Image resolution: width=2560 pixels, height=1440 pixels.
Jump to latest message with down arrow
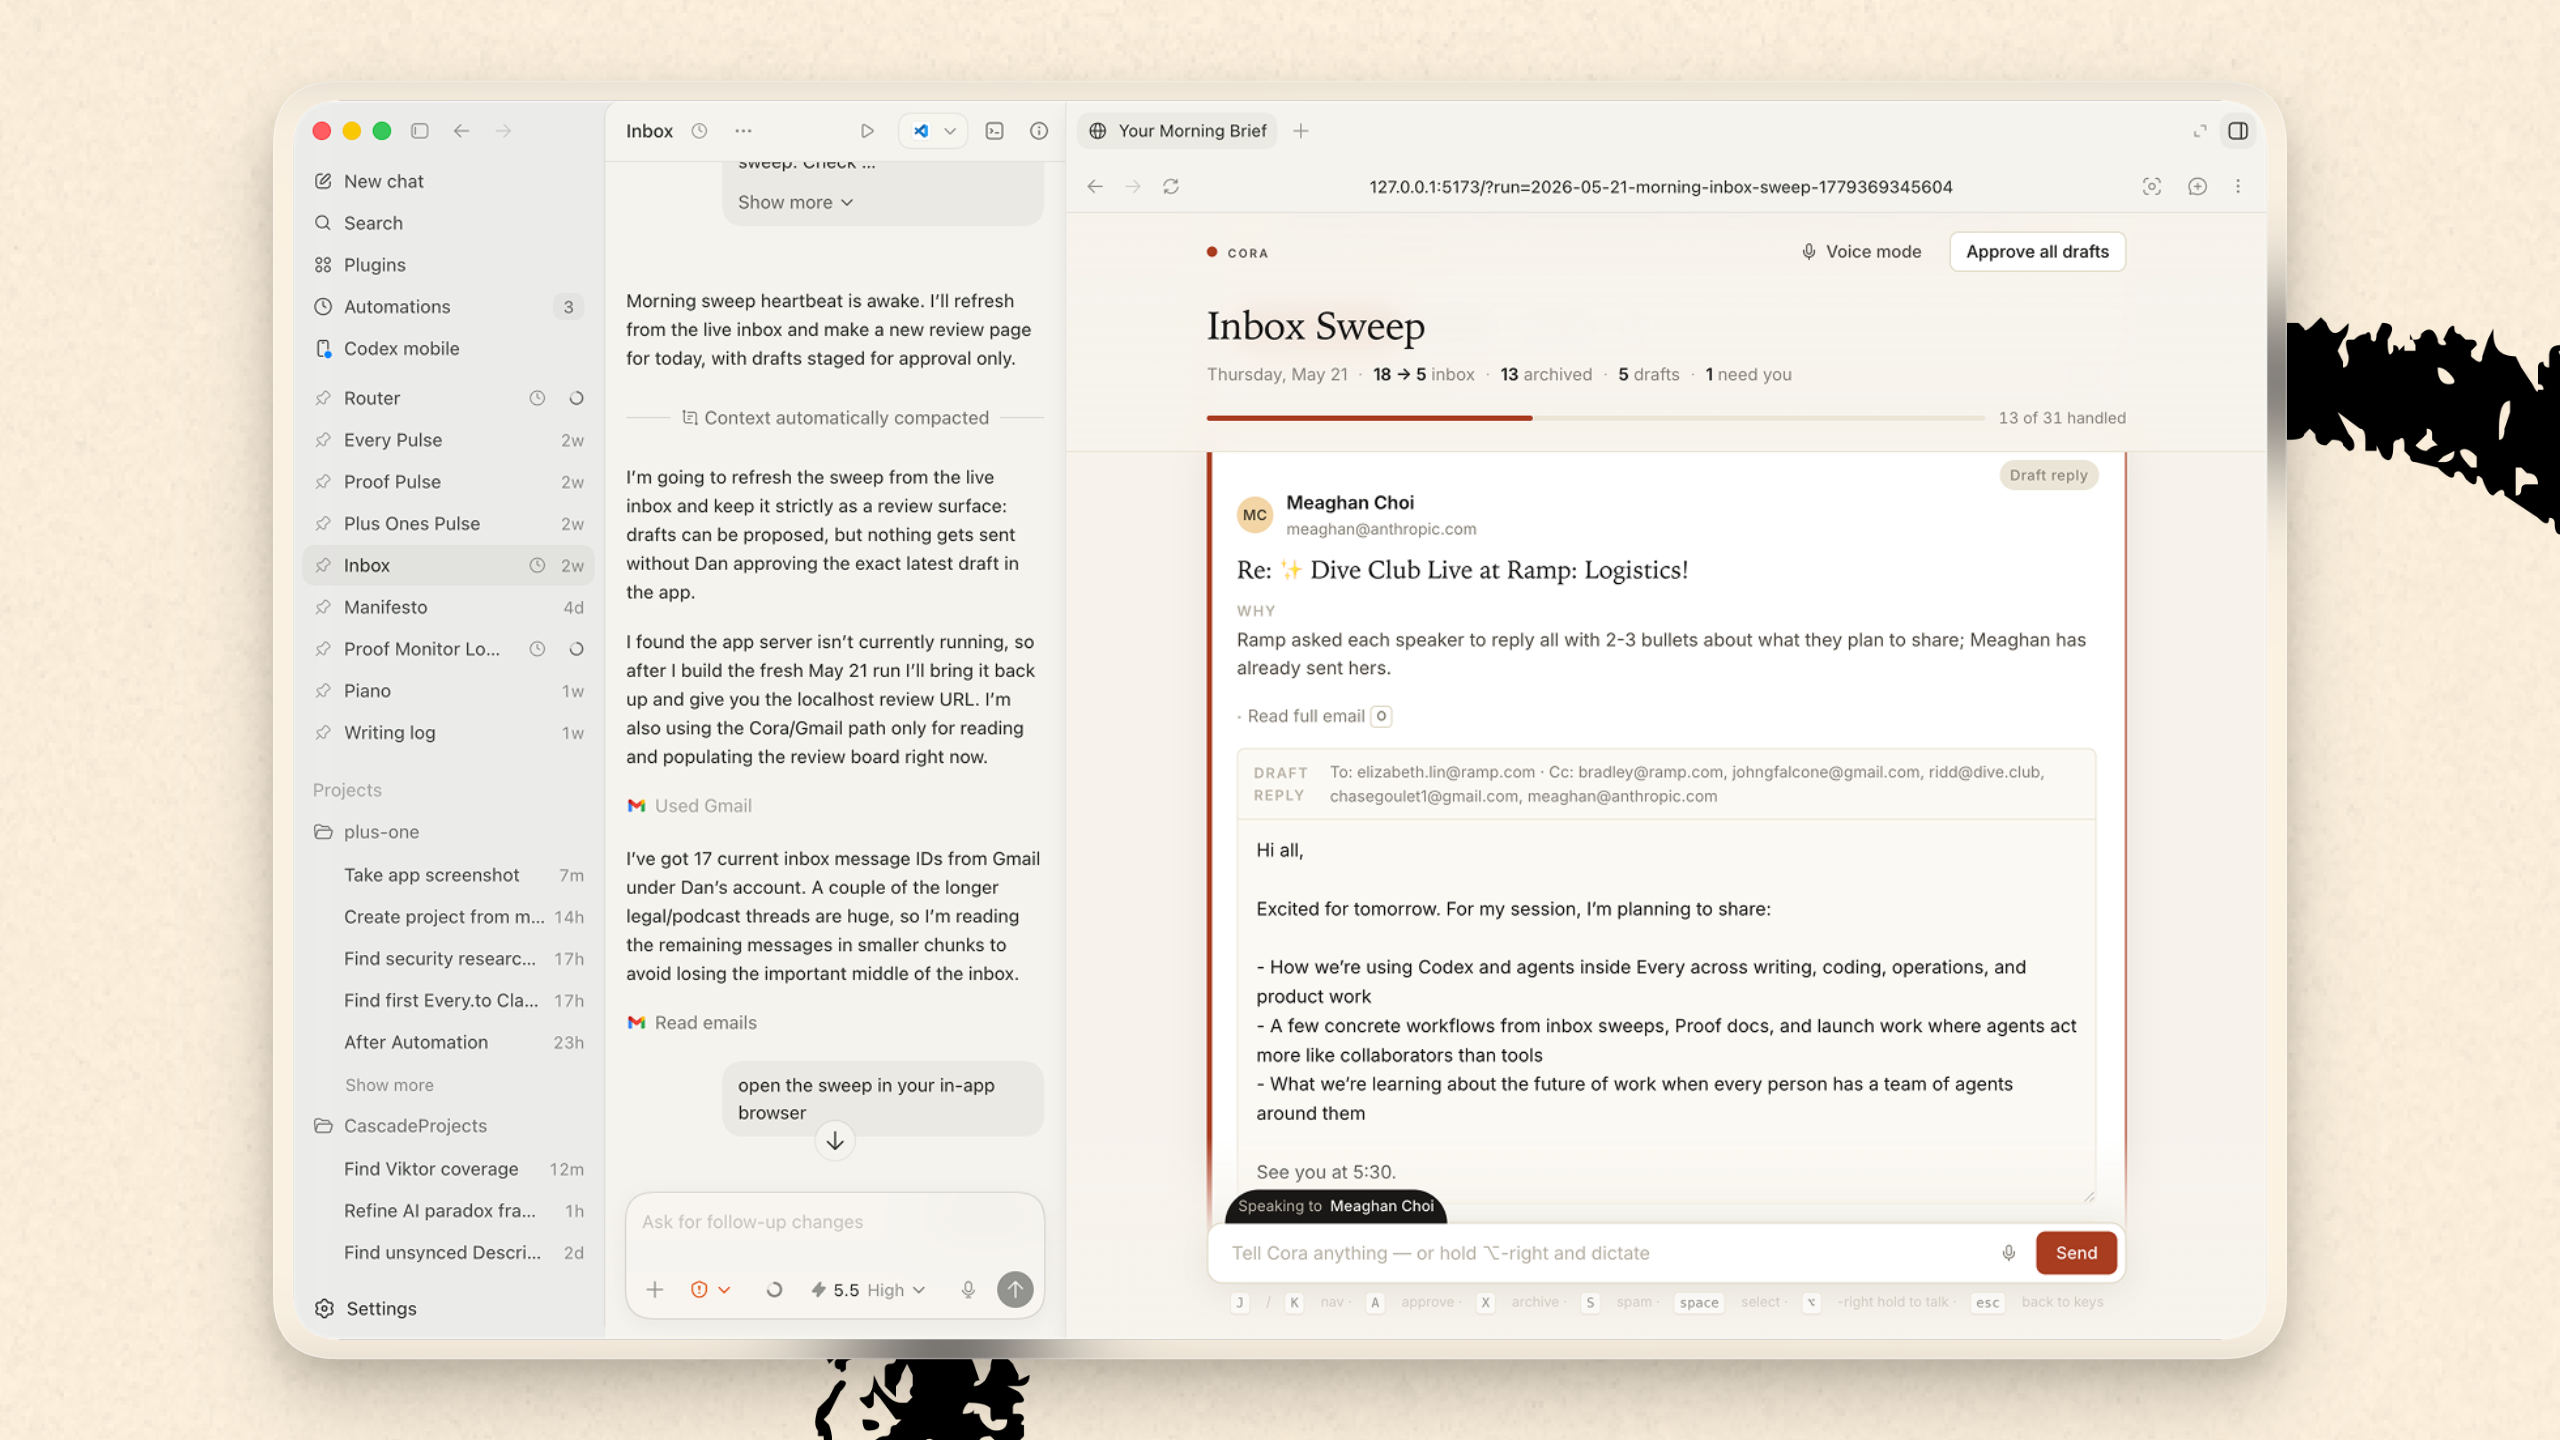(x=835, y=1141)
